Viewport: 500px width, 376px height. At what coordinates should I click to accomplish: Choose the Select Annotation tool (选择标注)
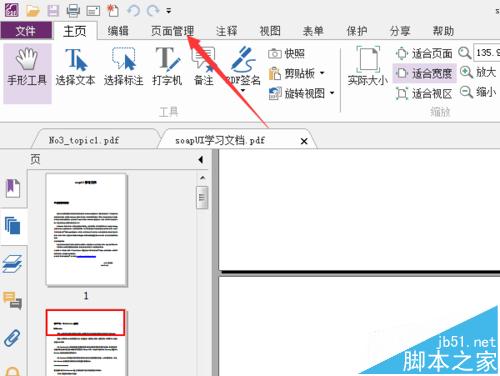point(124,67)
